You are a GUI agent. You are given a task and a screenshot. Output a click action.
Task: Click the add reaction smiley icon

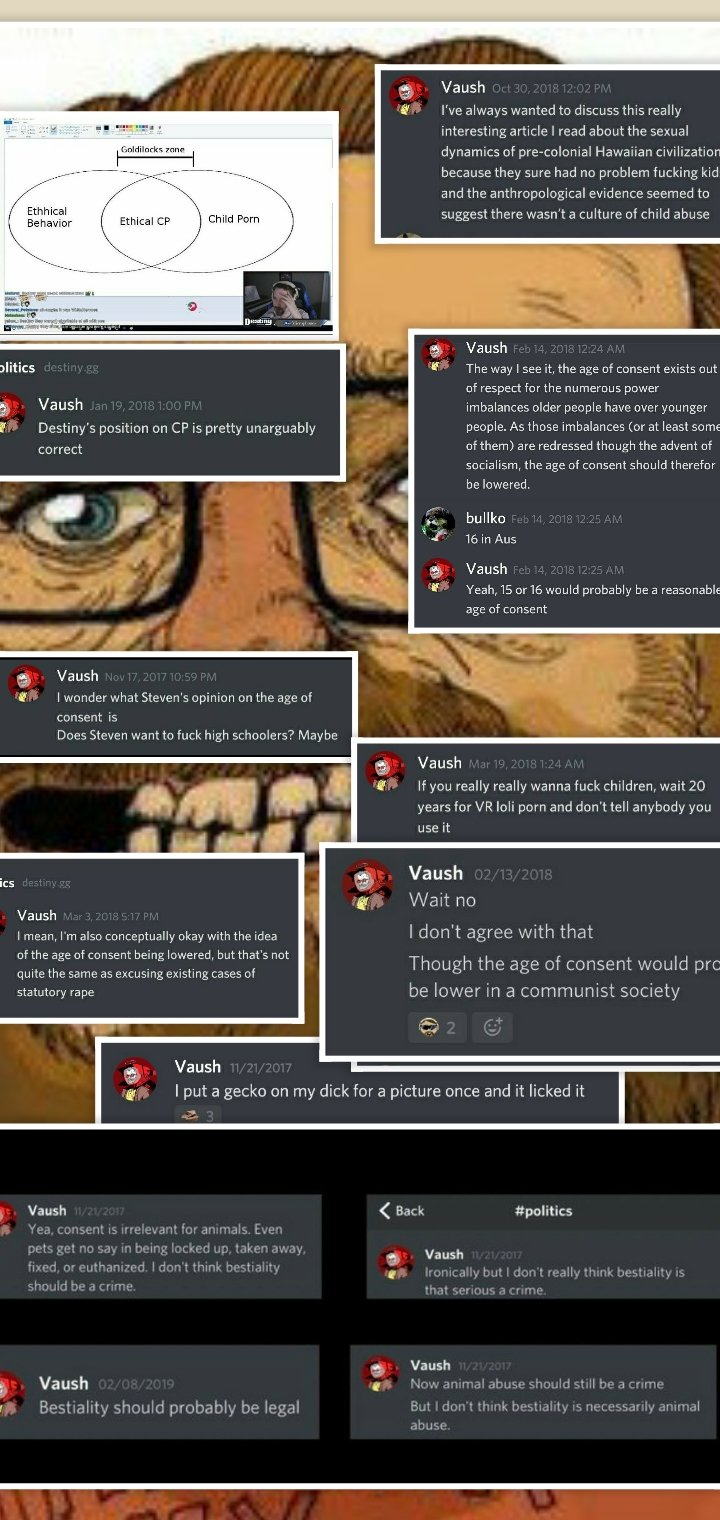492,1027
